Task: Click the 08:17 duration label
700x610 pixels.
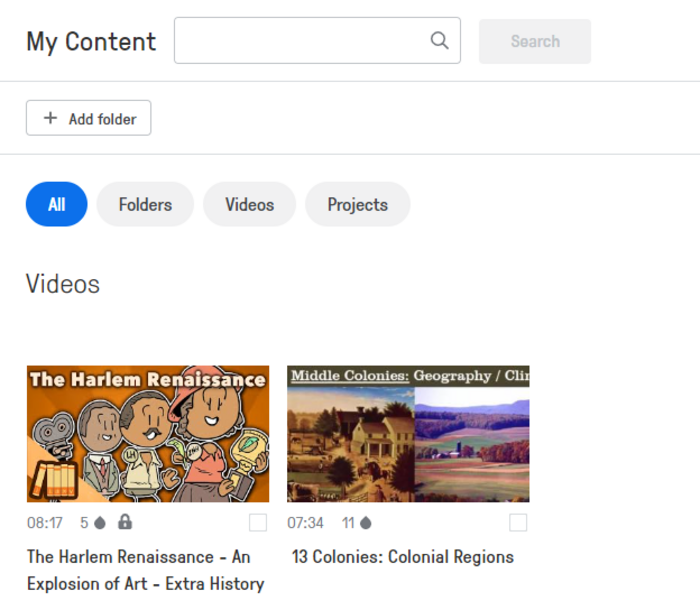Action: 45,523
